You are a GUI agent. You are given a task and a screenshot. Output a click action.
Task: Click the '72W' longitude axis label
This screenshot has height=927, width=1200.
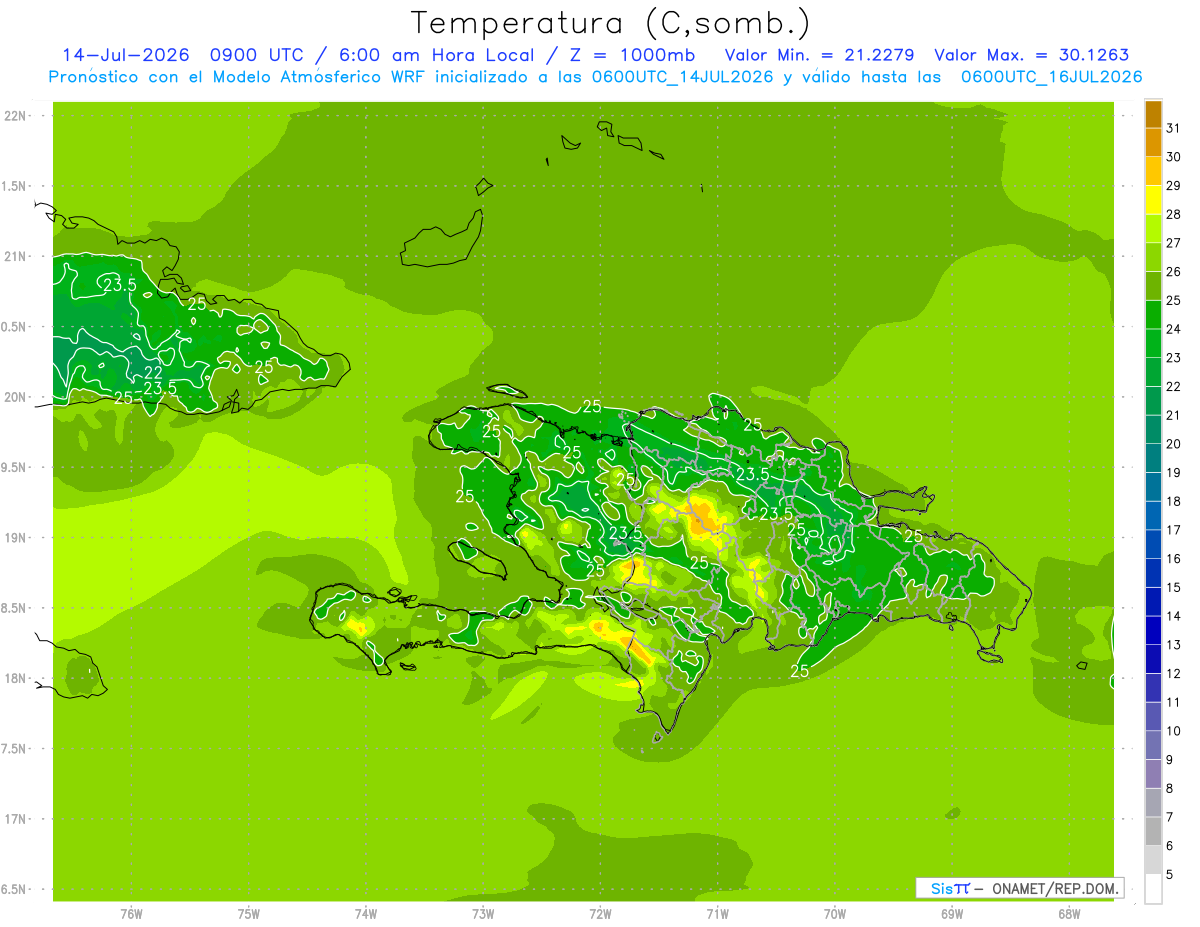click(600, 914)
